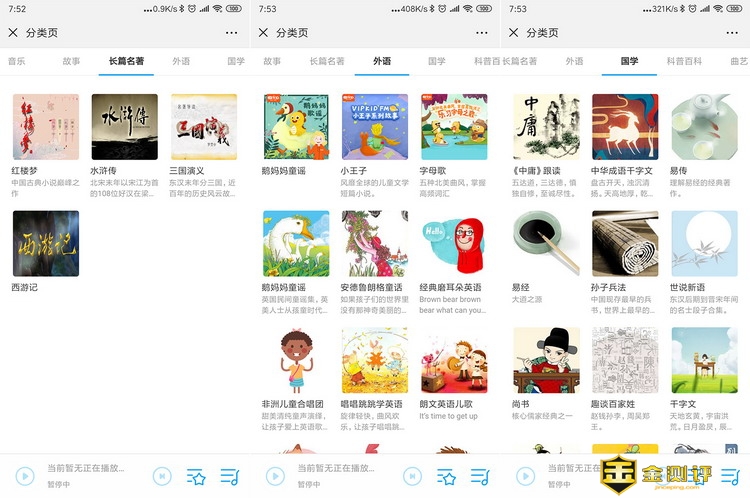Tap play button in the right screen's player bar
Viewport: 750px width, 498px height.
(x=526, y=476)
